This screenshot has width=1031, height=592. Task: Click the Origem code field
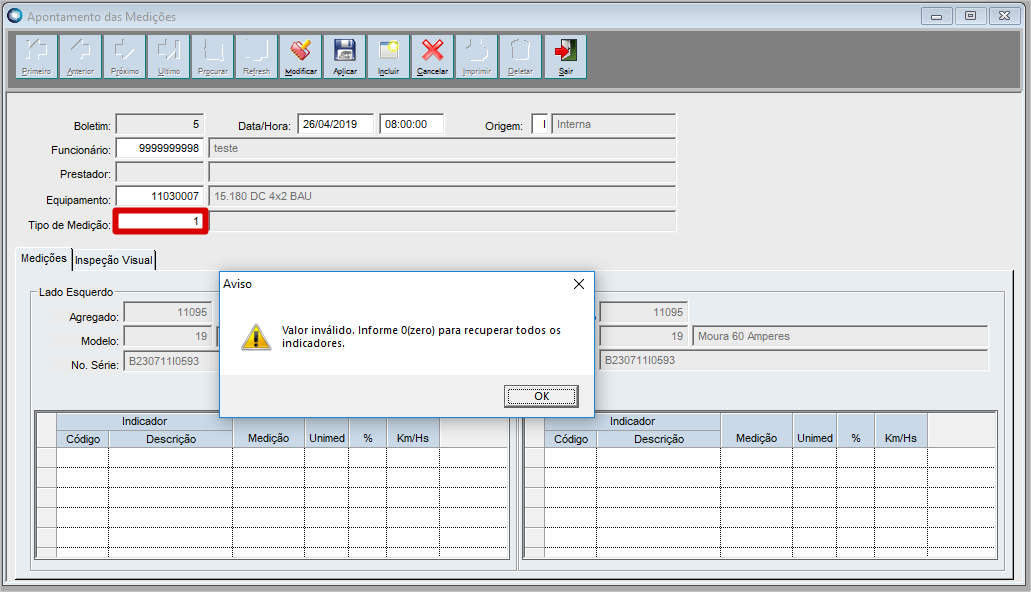point(540,125)
